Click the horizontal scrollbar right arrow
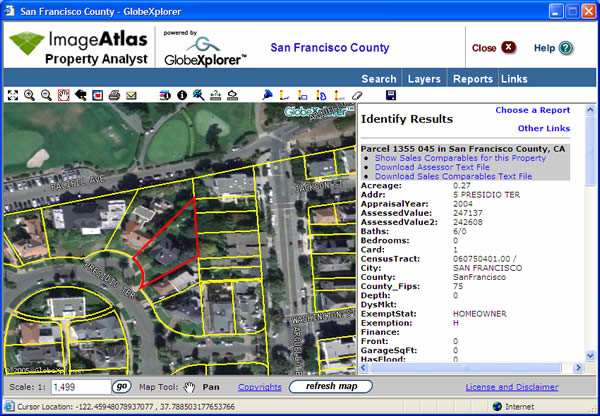 [578, 368]
